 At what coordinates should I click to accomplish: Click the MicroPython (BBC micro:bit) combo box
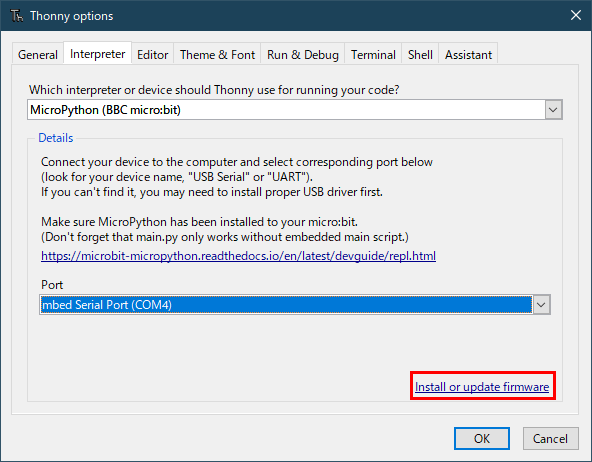[x=294, y=110]
